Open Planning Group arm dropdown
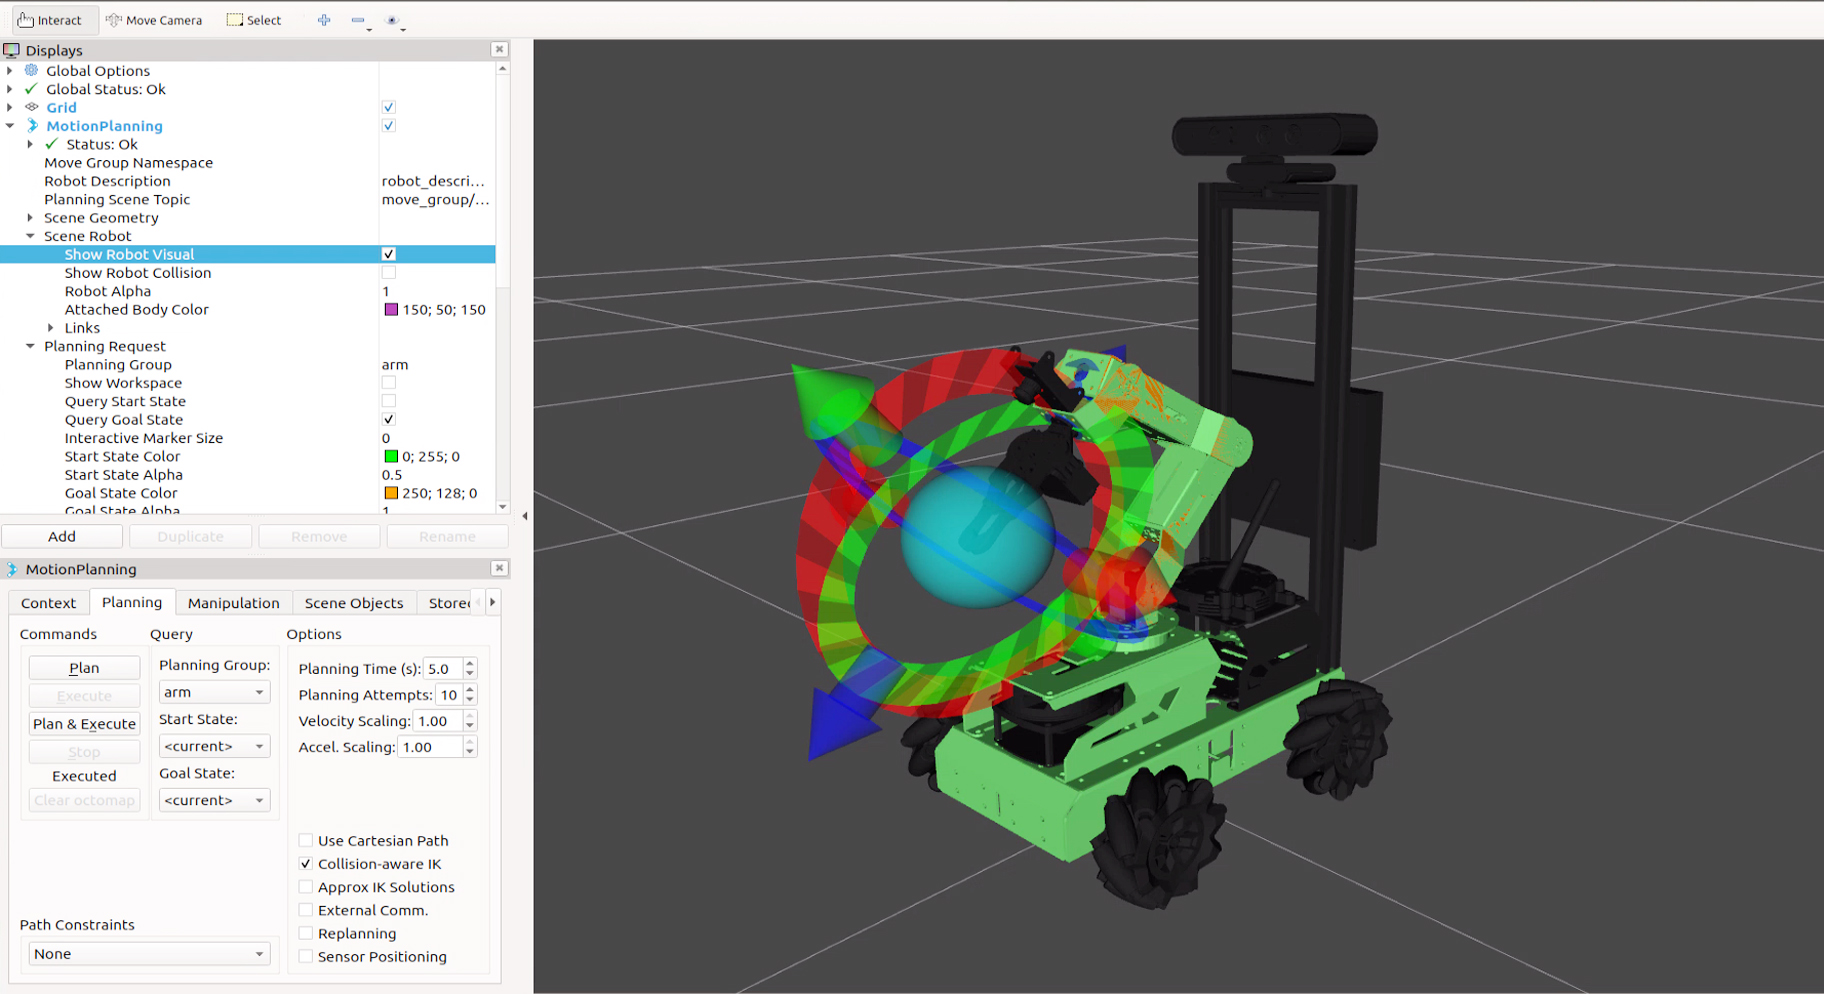The height and width of the screenshot is (994, 1824). [214, 692]
